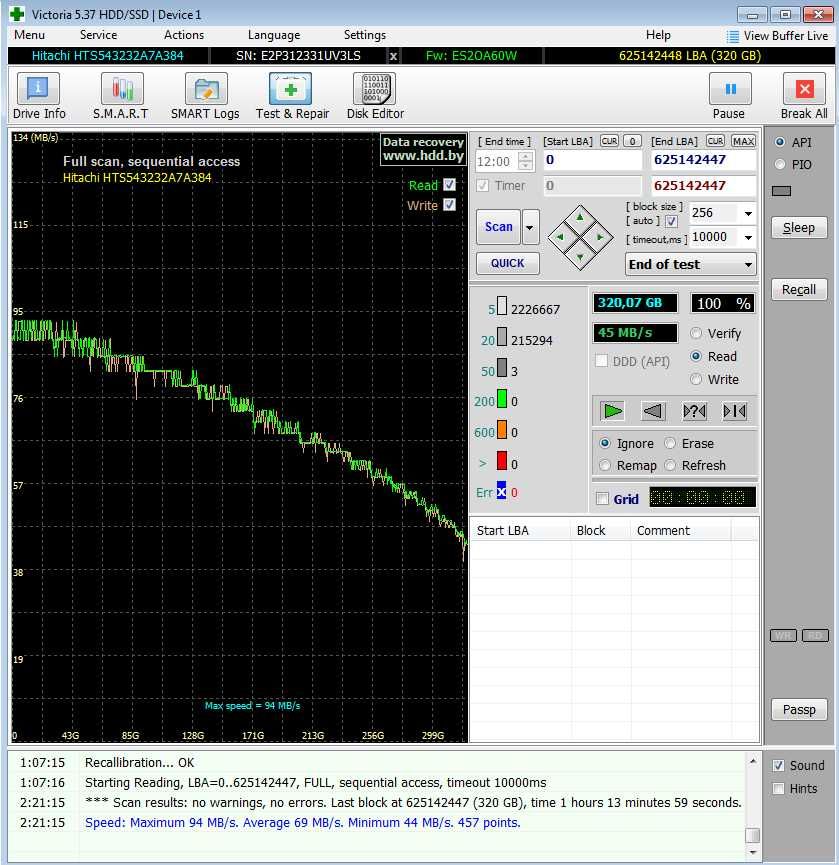839x865 pixels.
Task: Click the CUR button for End LBA
Action: tap(715, 141)
